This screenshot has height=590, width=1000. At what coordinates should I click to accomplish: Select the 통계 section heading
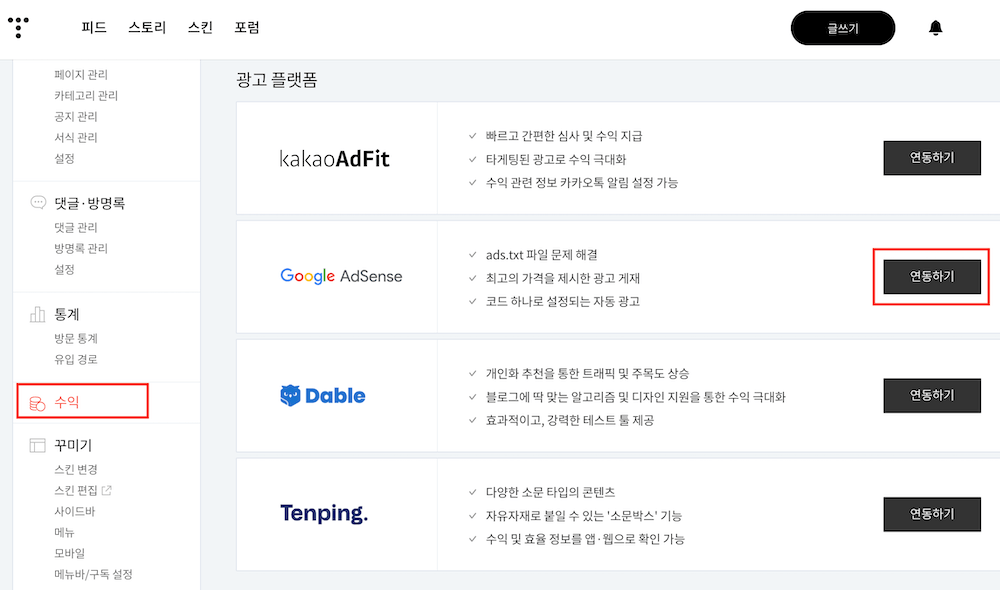coord(66,314)
